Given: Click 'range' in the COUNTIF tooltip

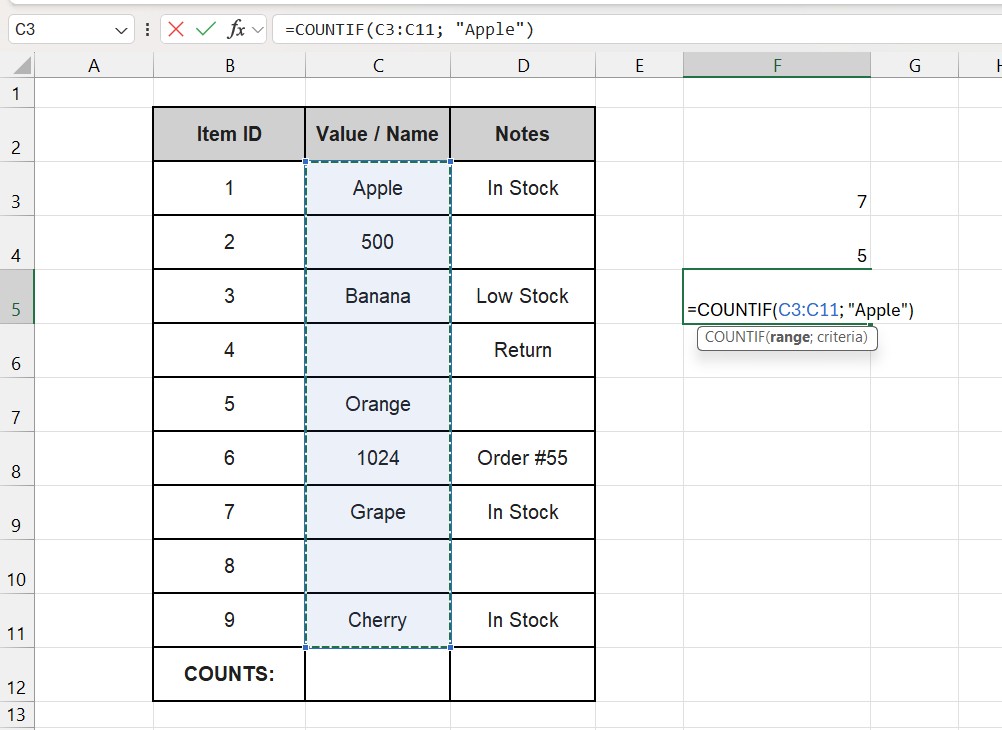Looking at the screenshot, I should point(789,338).
